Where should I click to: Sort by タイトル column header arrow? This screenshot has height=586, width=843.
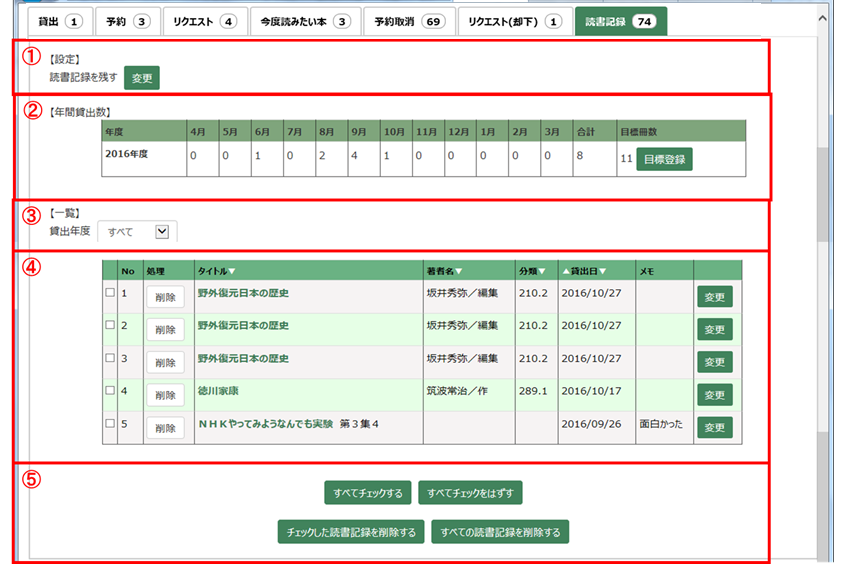232,271
